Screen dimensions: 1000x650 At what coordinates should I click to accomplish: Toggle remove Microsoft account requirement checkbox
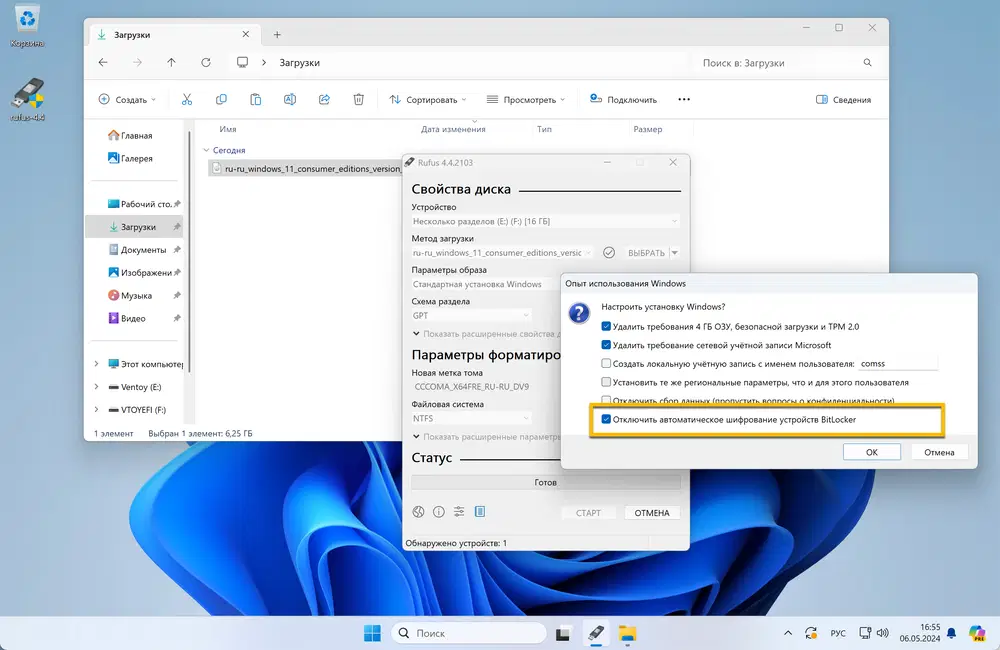[x=606, y=345]
